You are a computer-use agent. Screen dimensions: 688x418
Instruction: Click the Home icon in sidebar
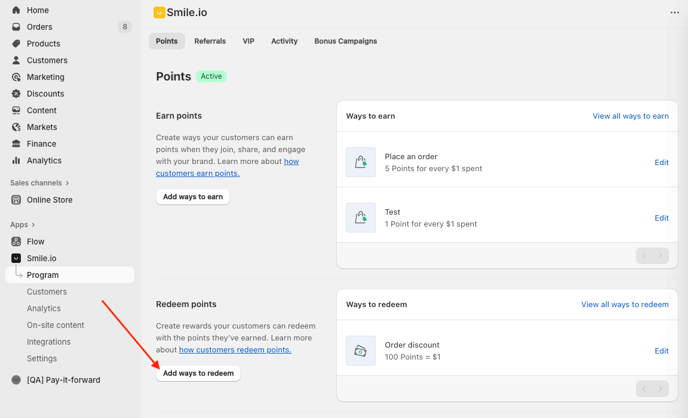(x=16, y=10)
